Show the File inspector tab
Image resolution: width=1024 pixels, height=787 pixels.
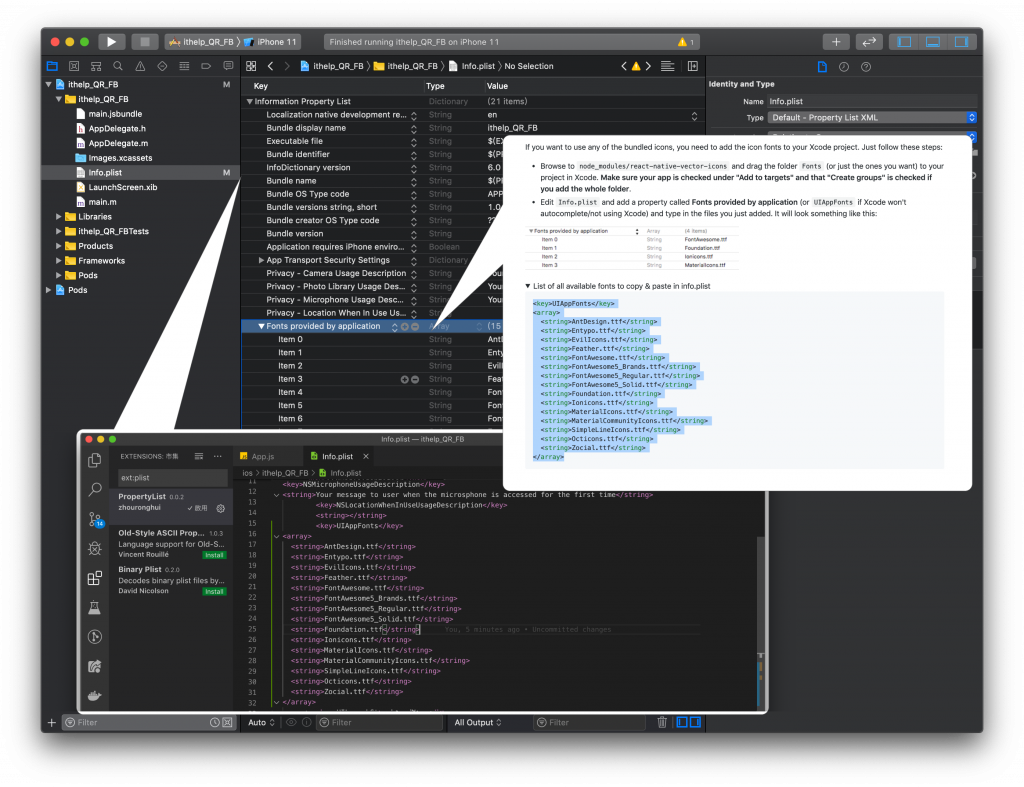tap(822, 67)
